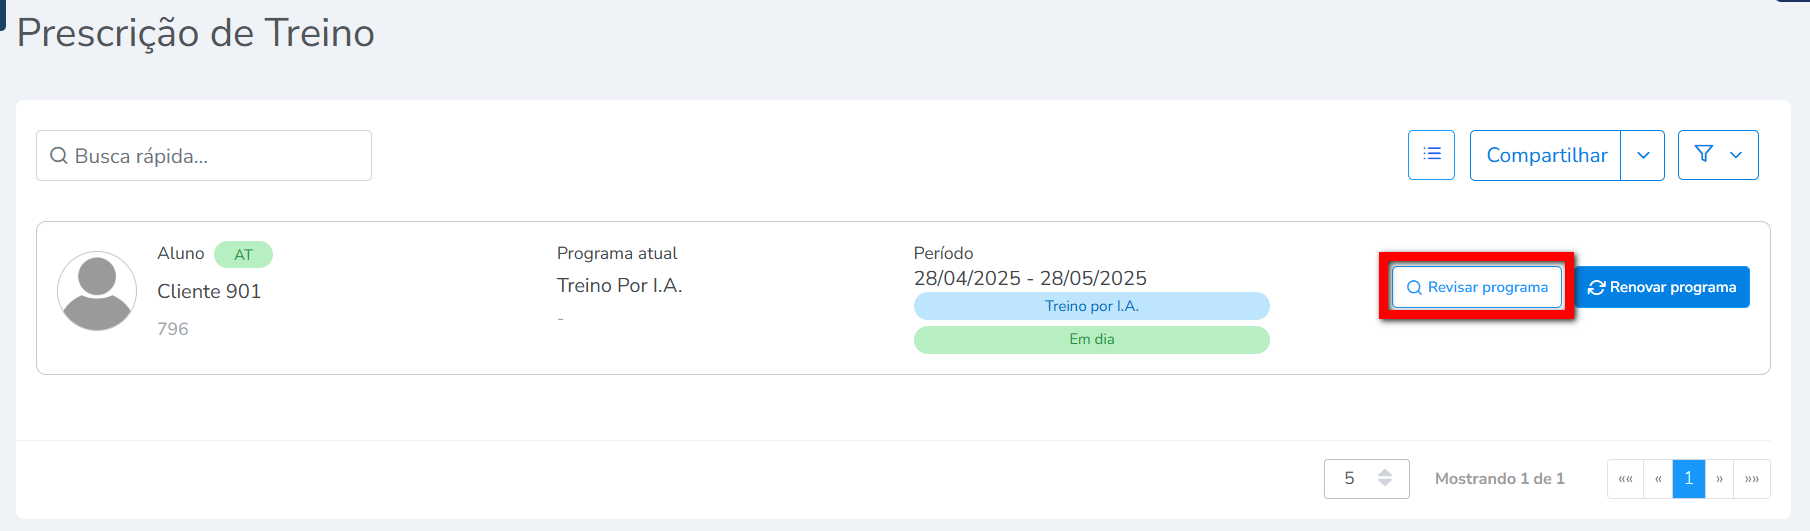The image size is (1810, 531).
Task: Jump to the last page arrow
Action: click(x=1752, y=479)
